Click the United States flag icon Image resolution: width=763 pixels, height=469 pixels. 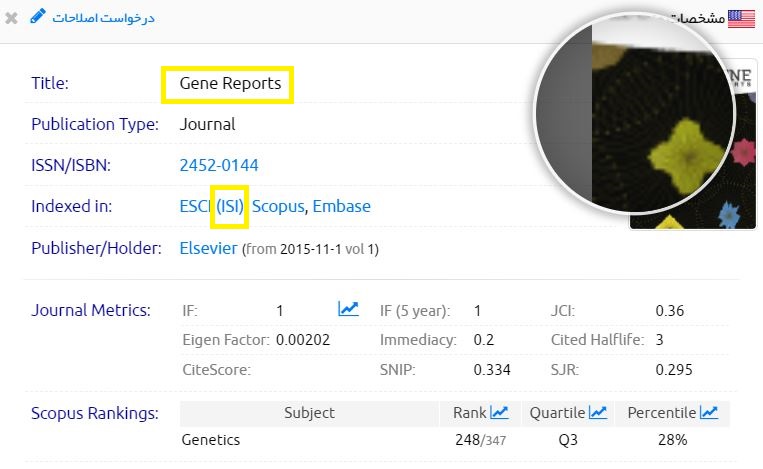click(742, 18)
